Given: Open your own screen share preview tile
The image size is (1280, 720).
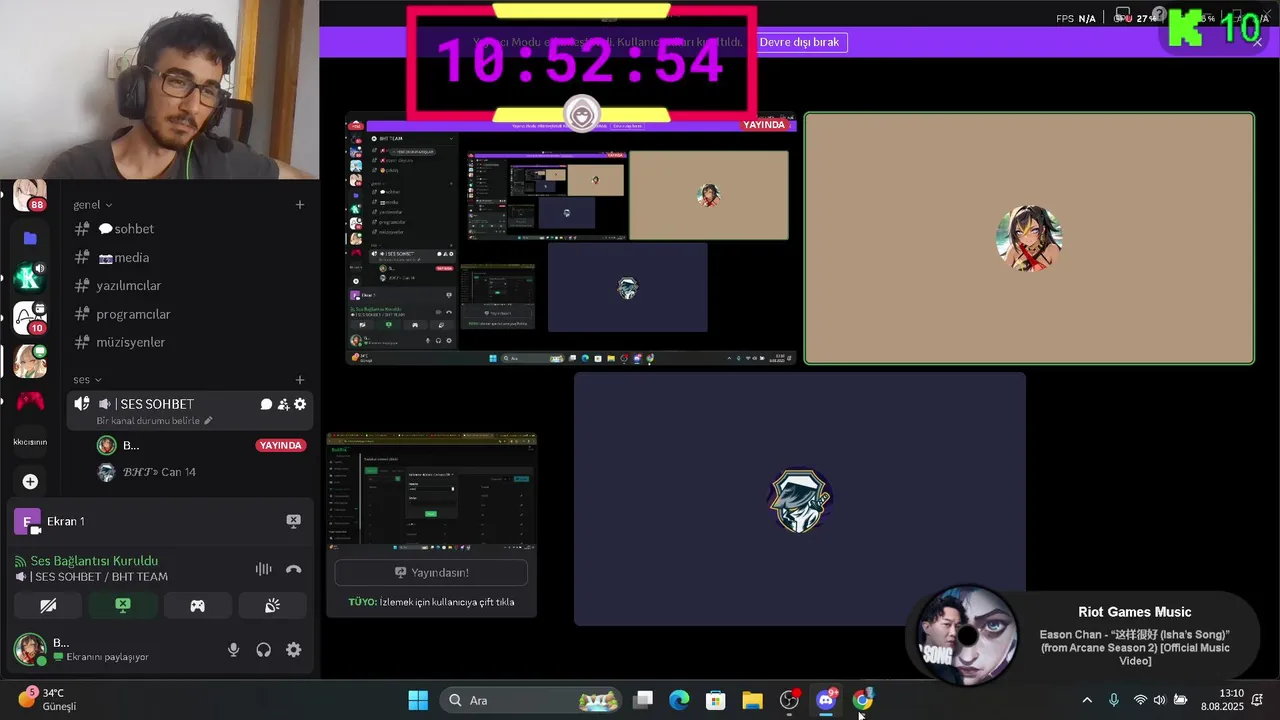Looking at the screenshot, I should pyautogui.click(x=571, y=238).
